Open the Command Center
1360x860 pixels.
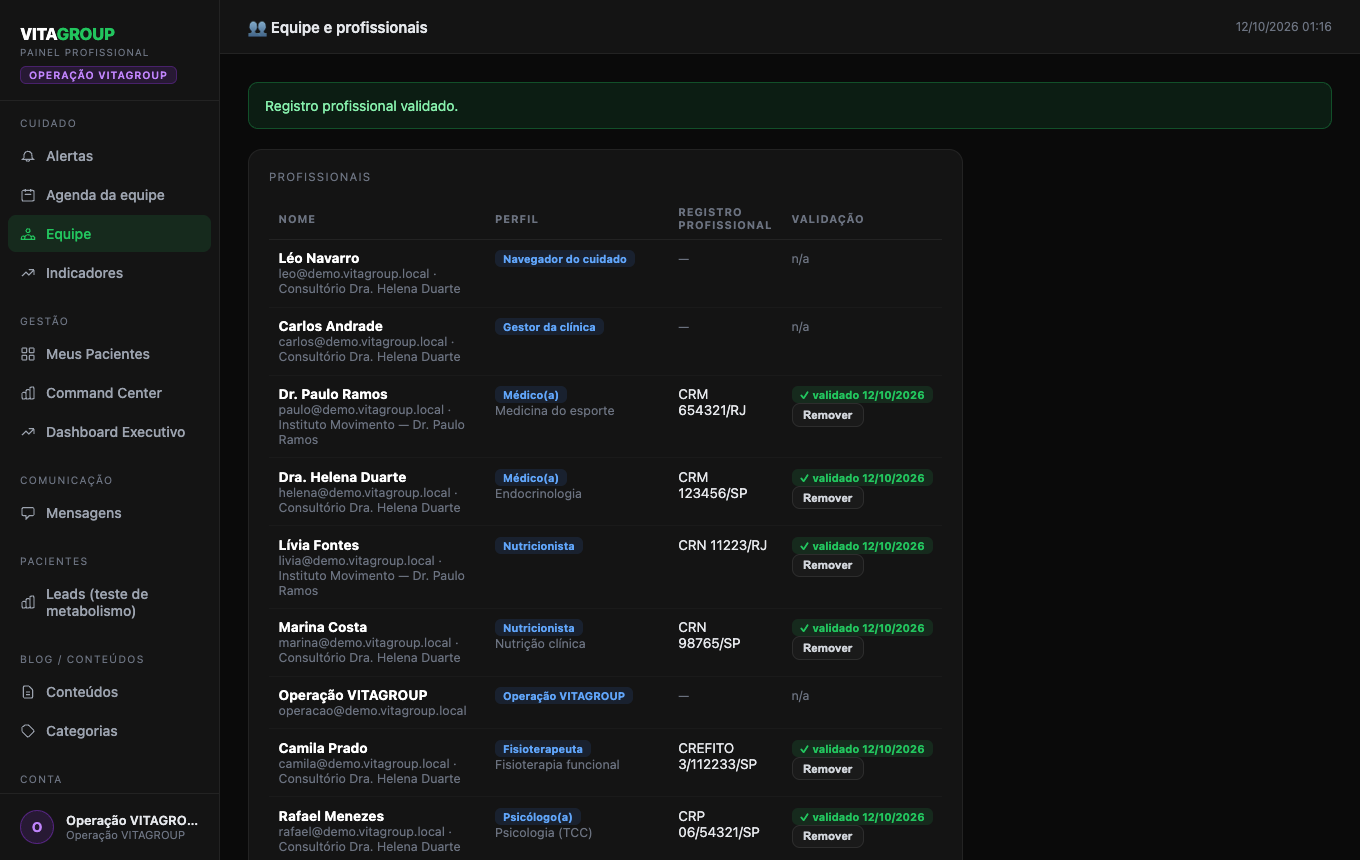[x=109, y=393]
